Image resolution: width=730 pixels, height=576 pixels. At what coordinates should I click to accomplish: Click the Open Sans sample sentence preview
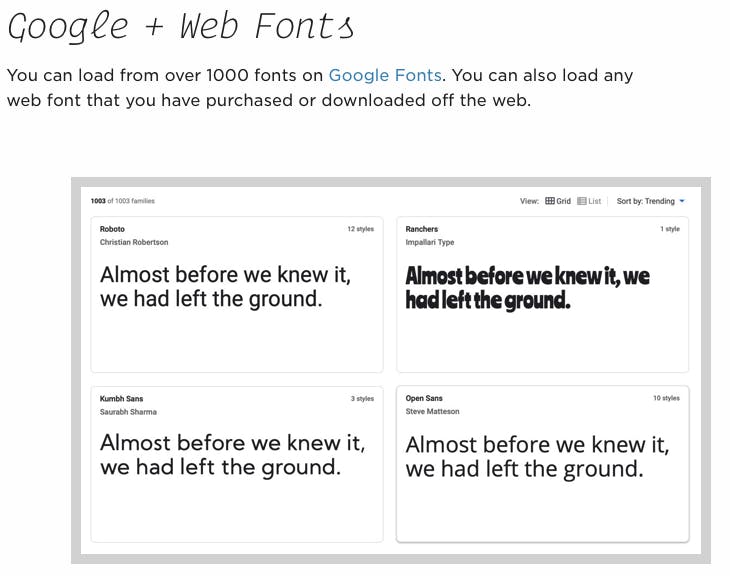pyautogui.click(x=537, y=457)
